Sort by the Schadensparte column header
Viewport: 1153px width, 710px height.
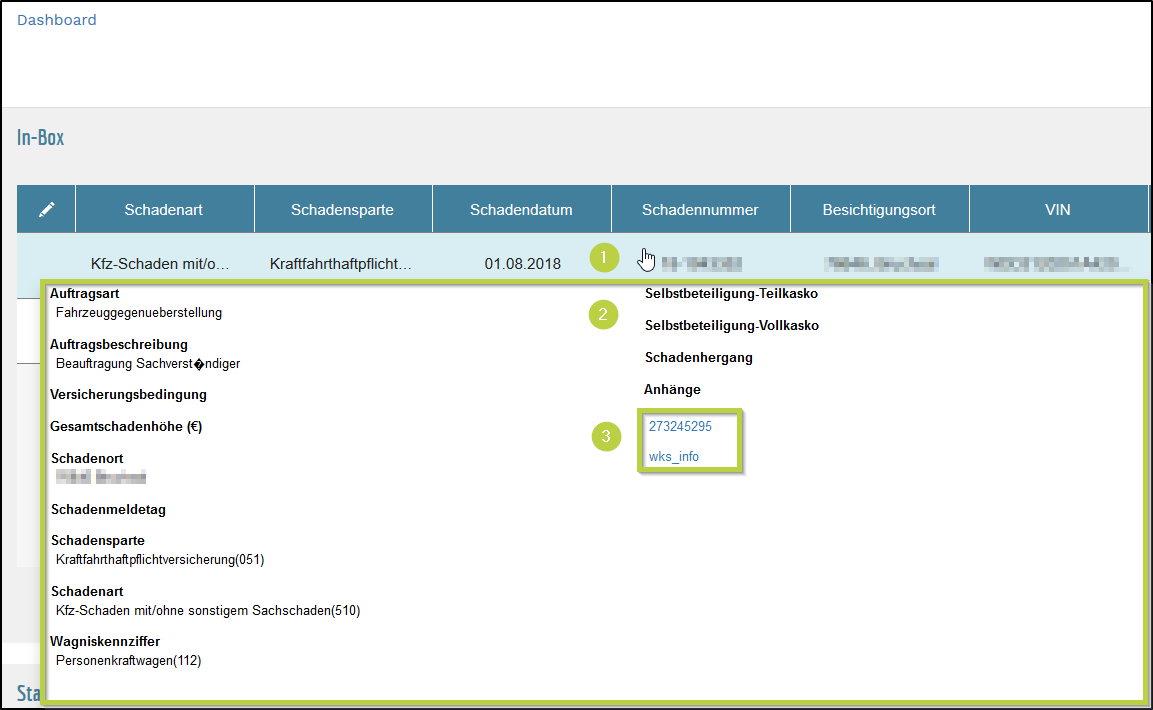(x=342, y=210)
